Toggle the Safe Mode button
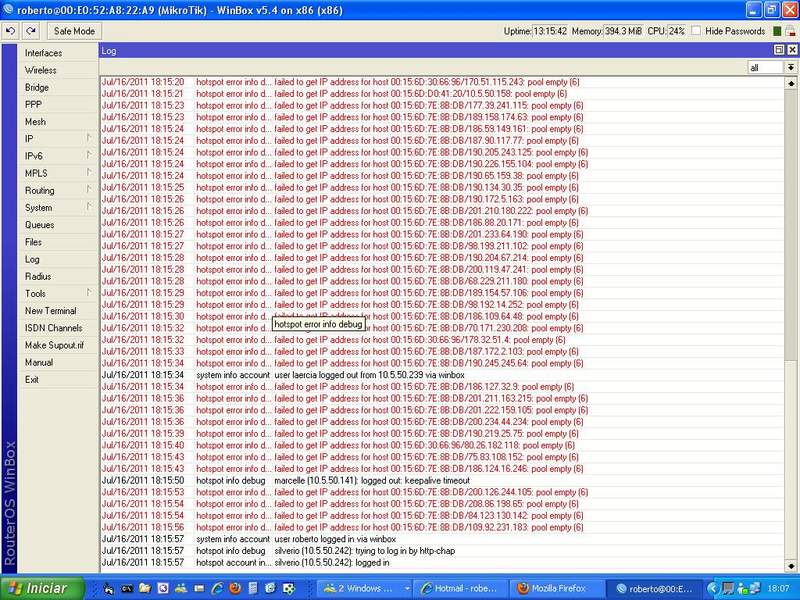 click(x=74, y=31)
